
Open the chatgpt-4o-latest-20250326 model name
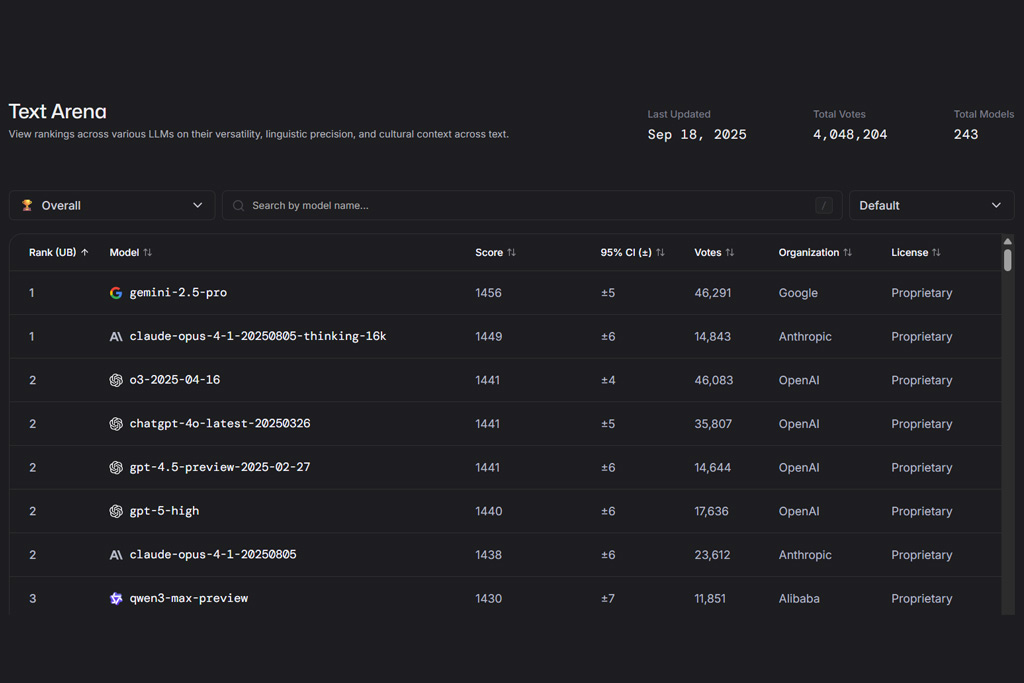tap(220, 424)
